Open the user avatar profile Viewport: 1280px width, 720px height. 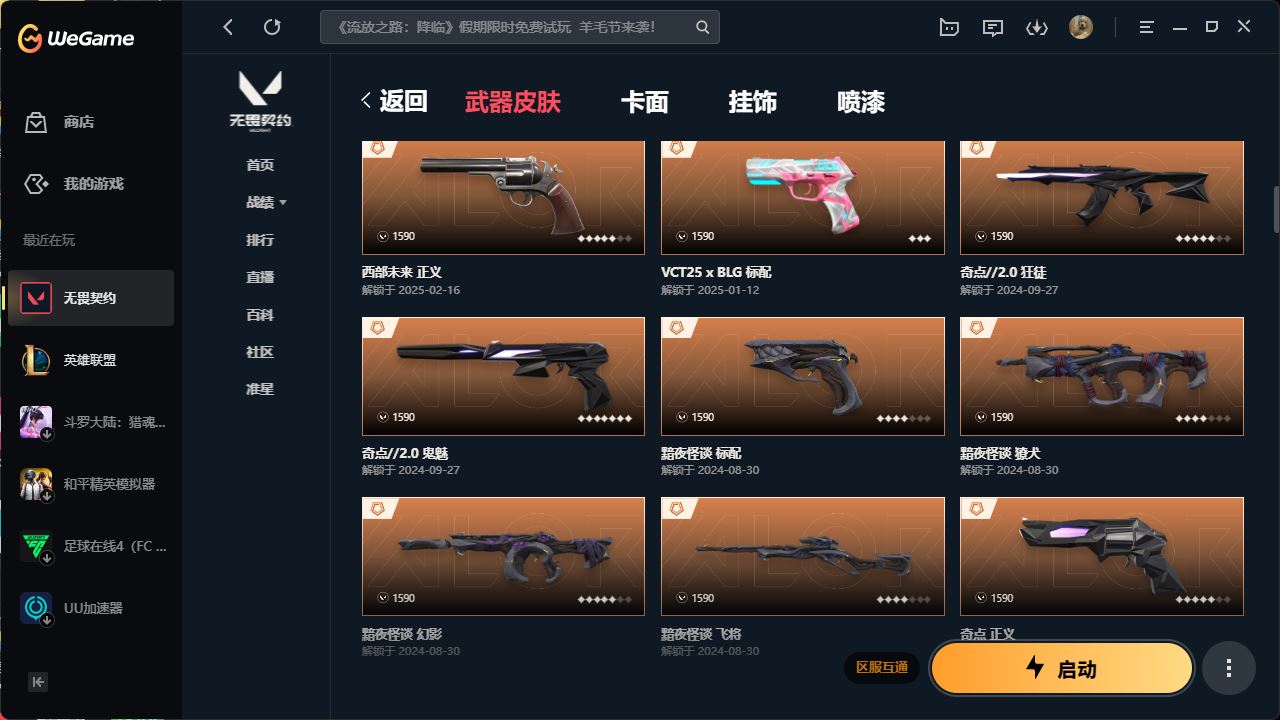[x=1081, y=27]
